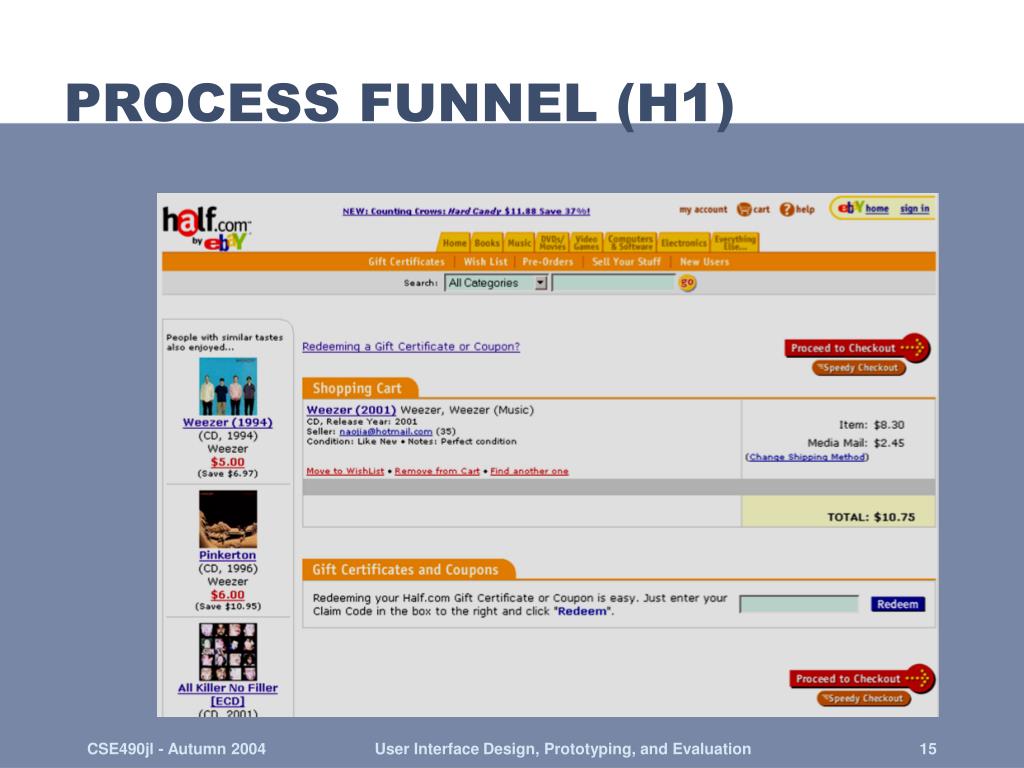Open the Books tab
This screenshot has width=1024, height=768.
pyautogui.click(x=487, y=243)
